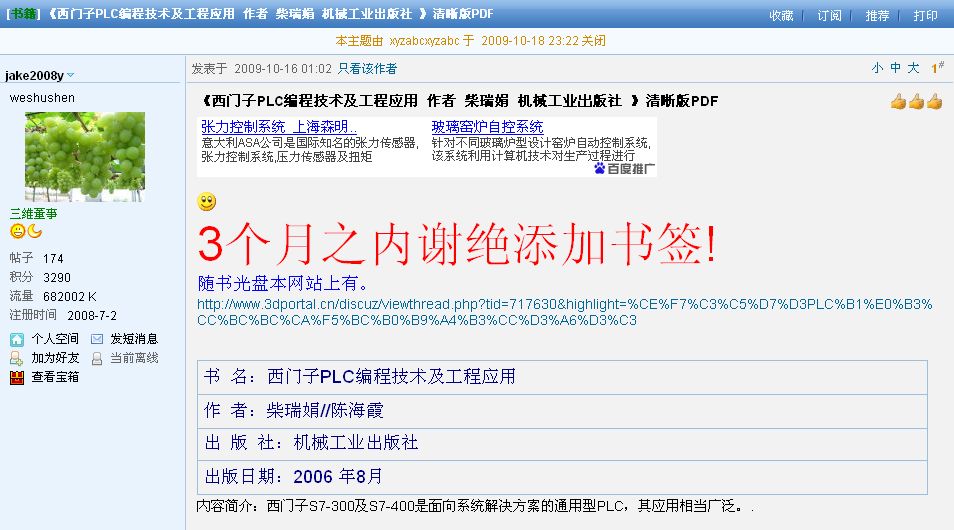Open the 查看宝箱 treasure chest icon

16,377
